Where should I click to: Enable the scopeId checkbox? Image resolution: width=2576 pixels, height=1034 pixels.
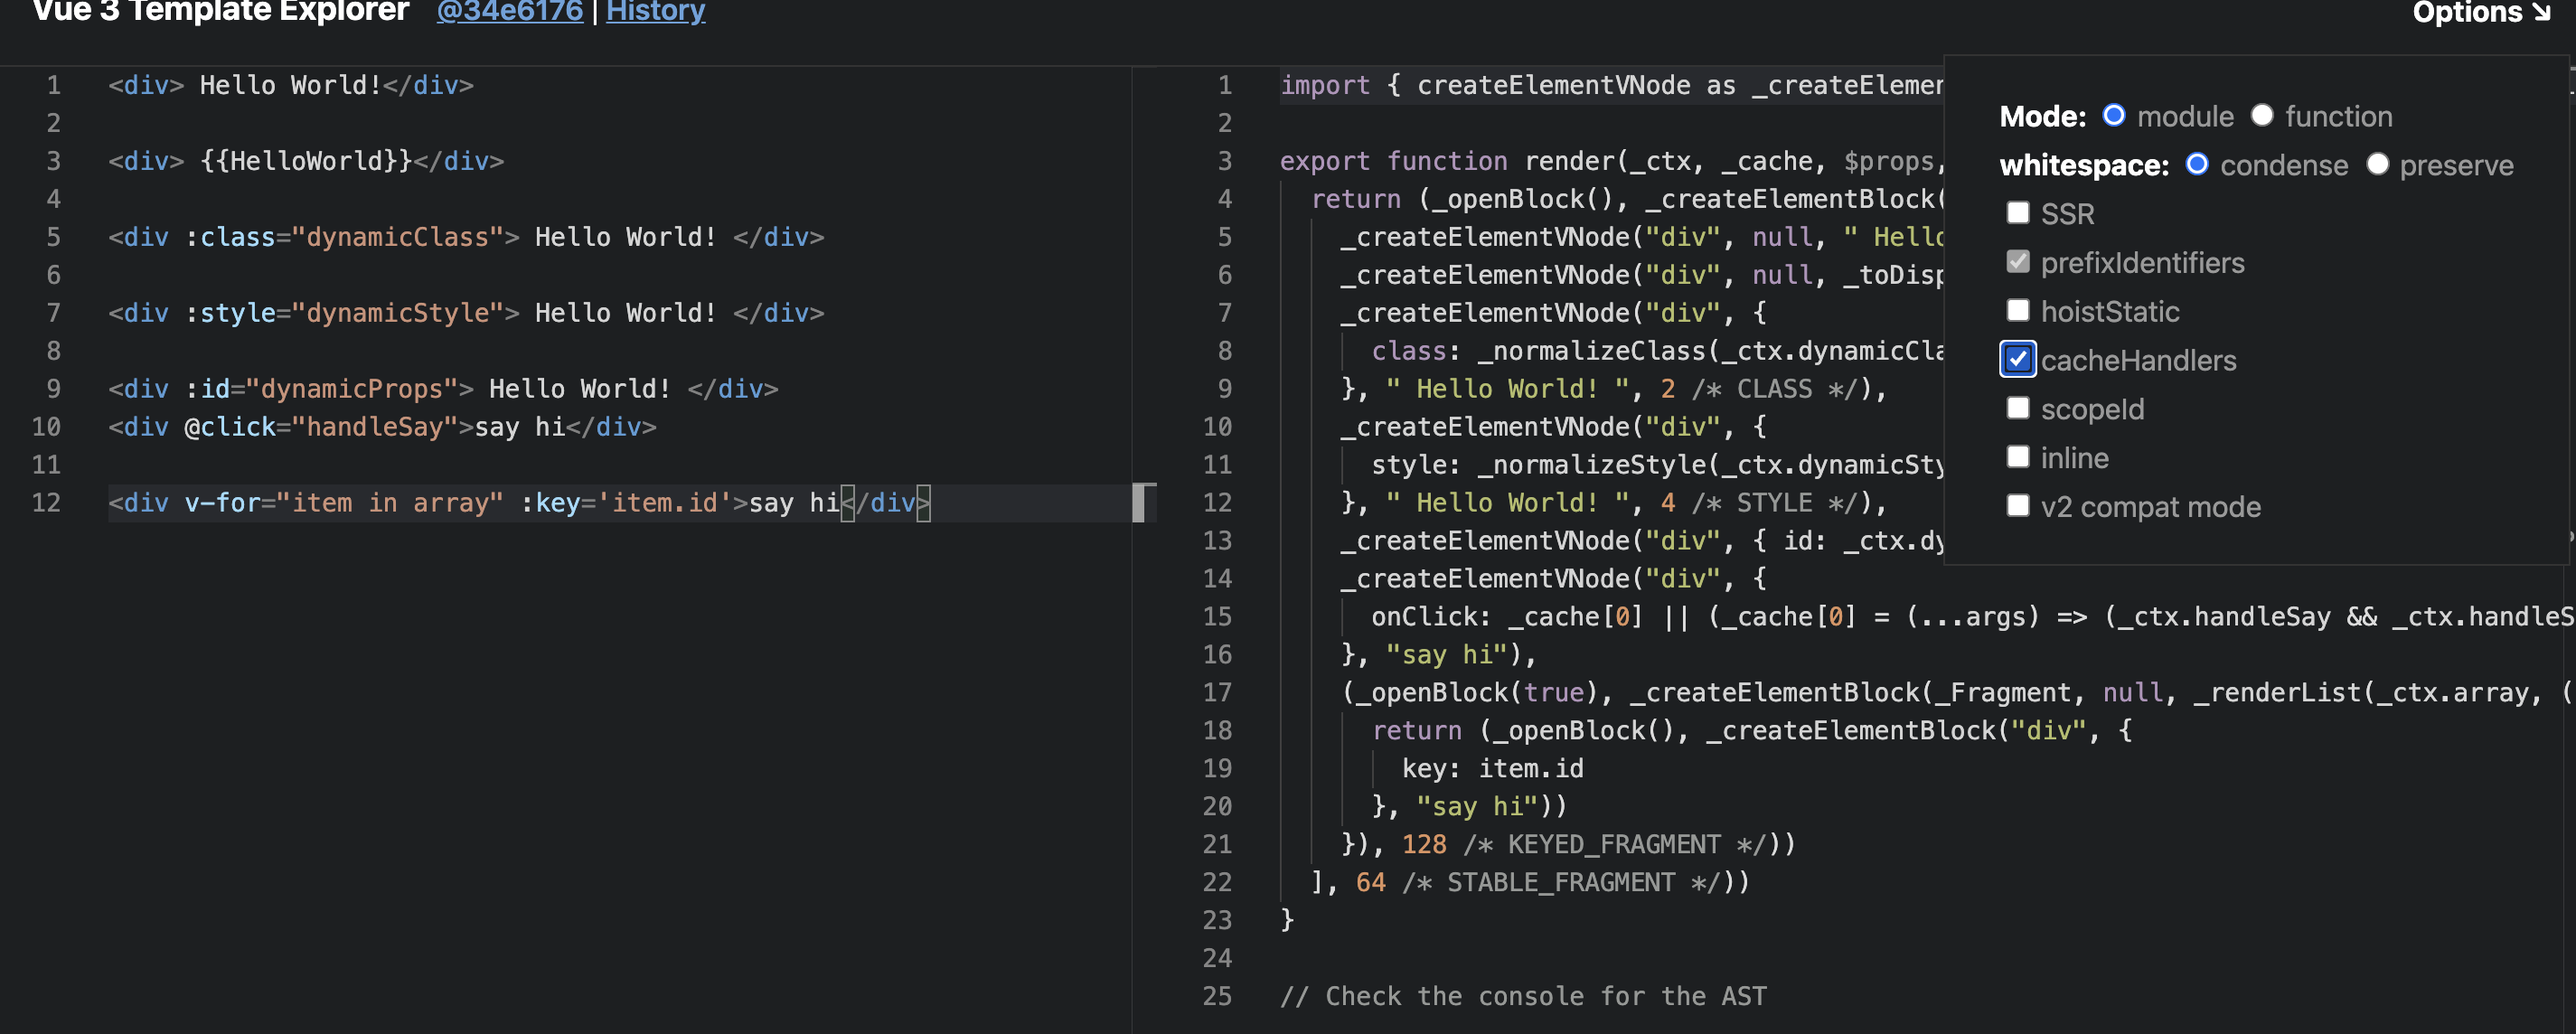tap(2017, 409)
